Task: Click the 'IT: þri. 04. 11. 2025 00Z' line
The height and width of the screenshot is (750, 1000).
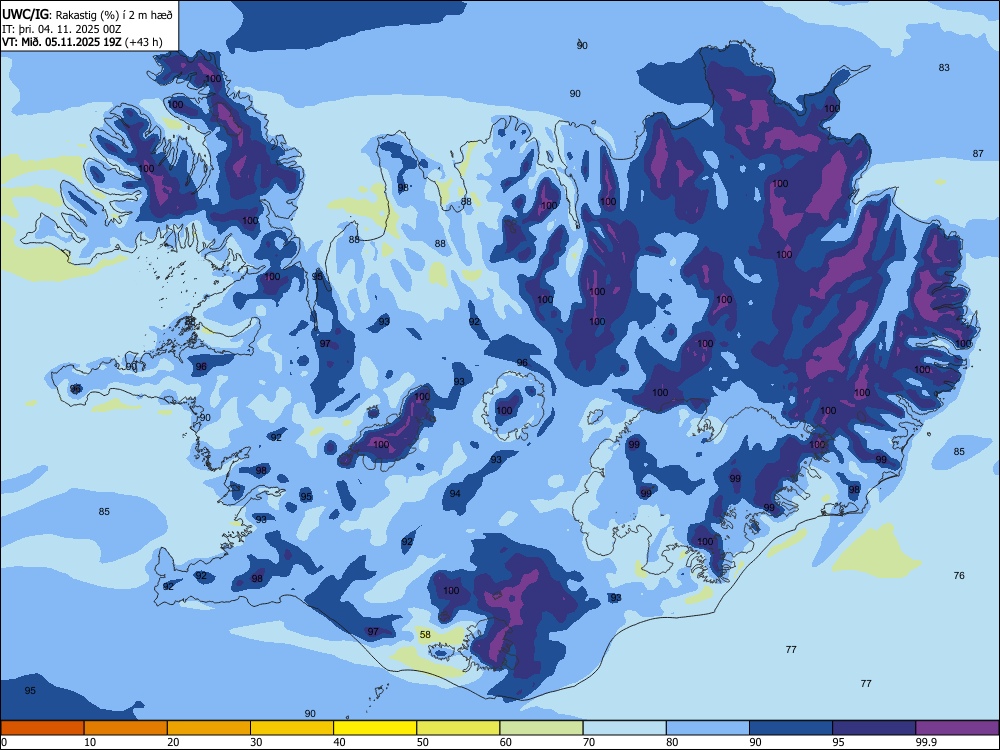Action: click(61, 29)
